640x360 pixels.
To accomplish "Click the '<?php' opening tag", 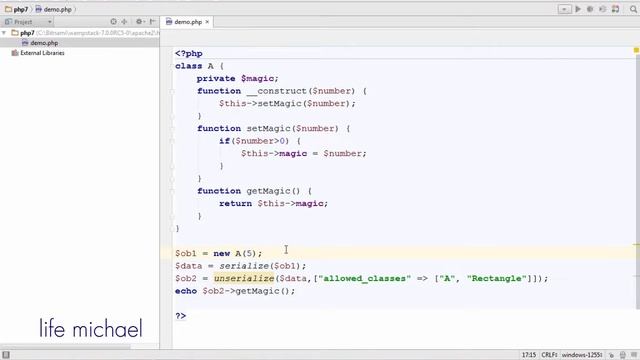I will point(189,53).
